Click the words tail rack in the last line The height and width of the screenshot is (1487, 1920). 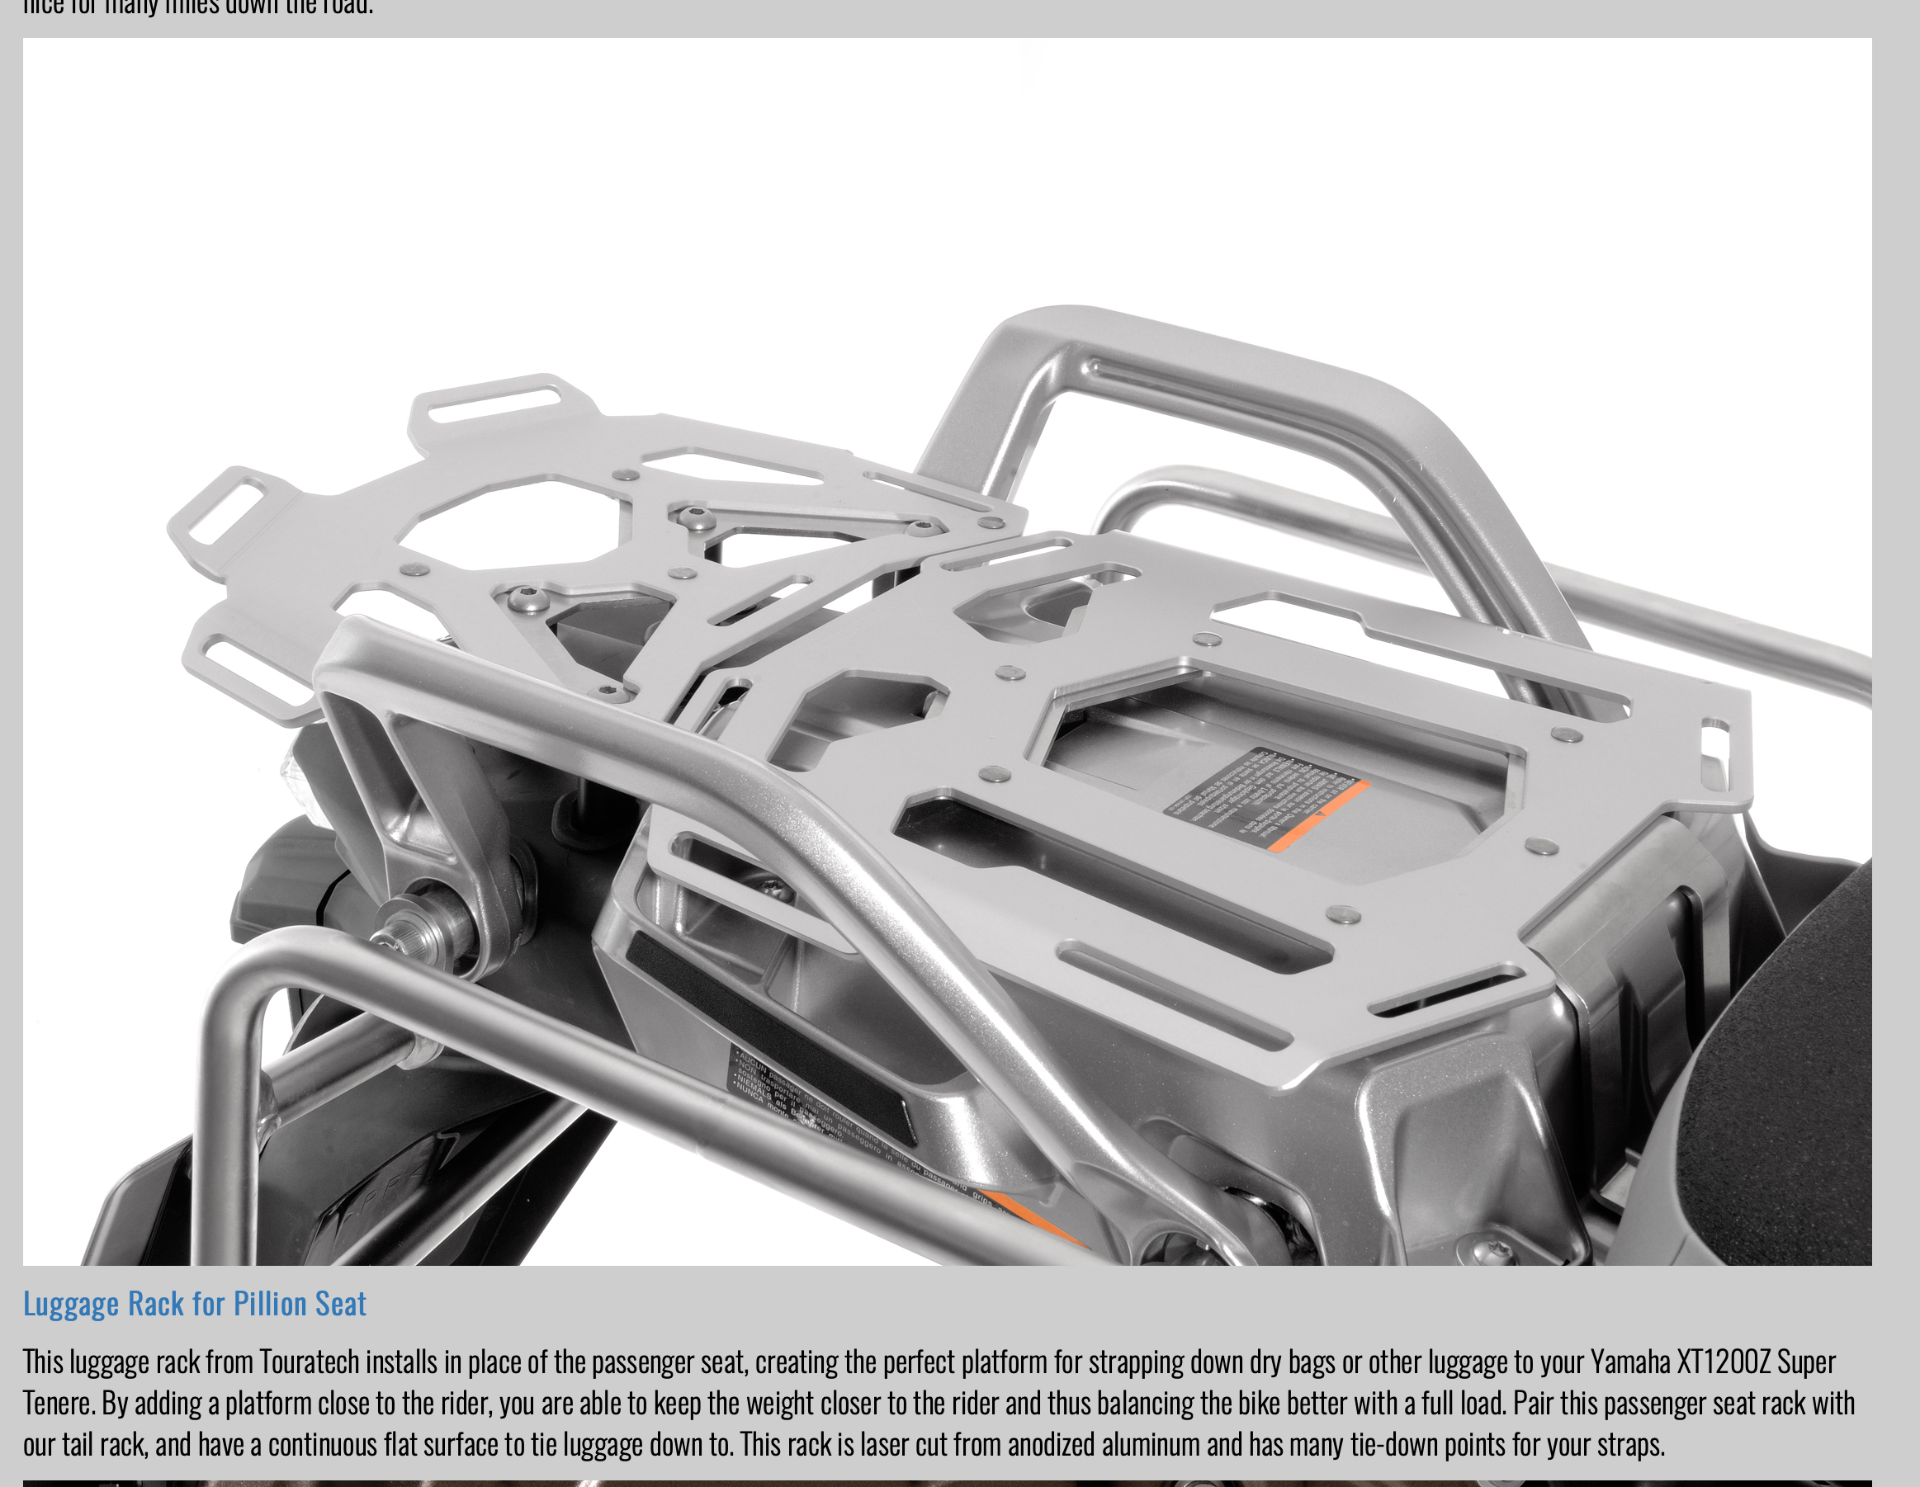coord(105,1445)
